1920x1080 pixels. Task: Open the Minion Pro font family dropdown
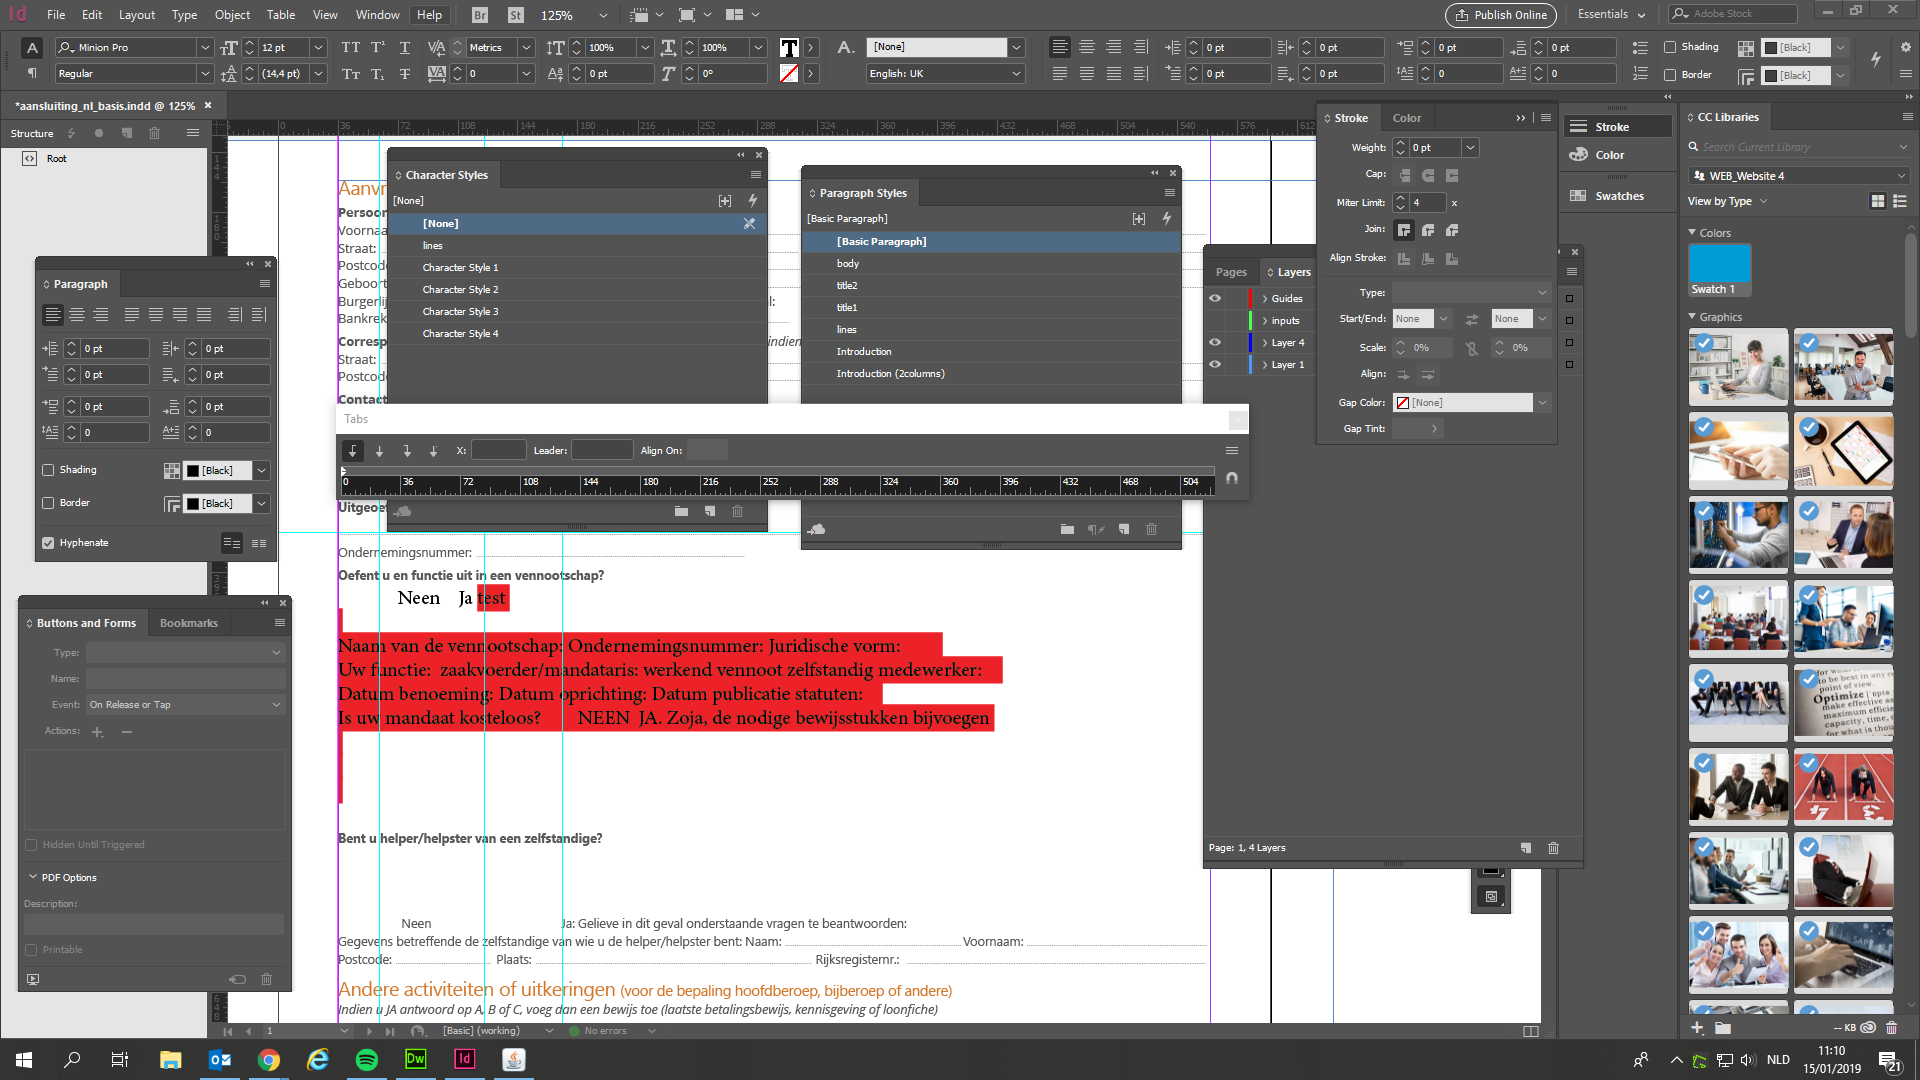[204, 47]
